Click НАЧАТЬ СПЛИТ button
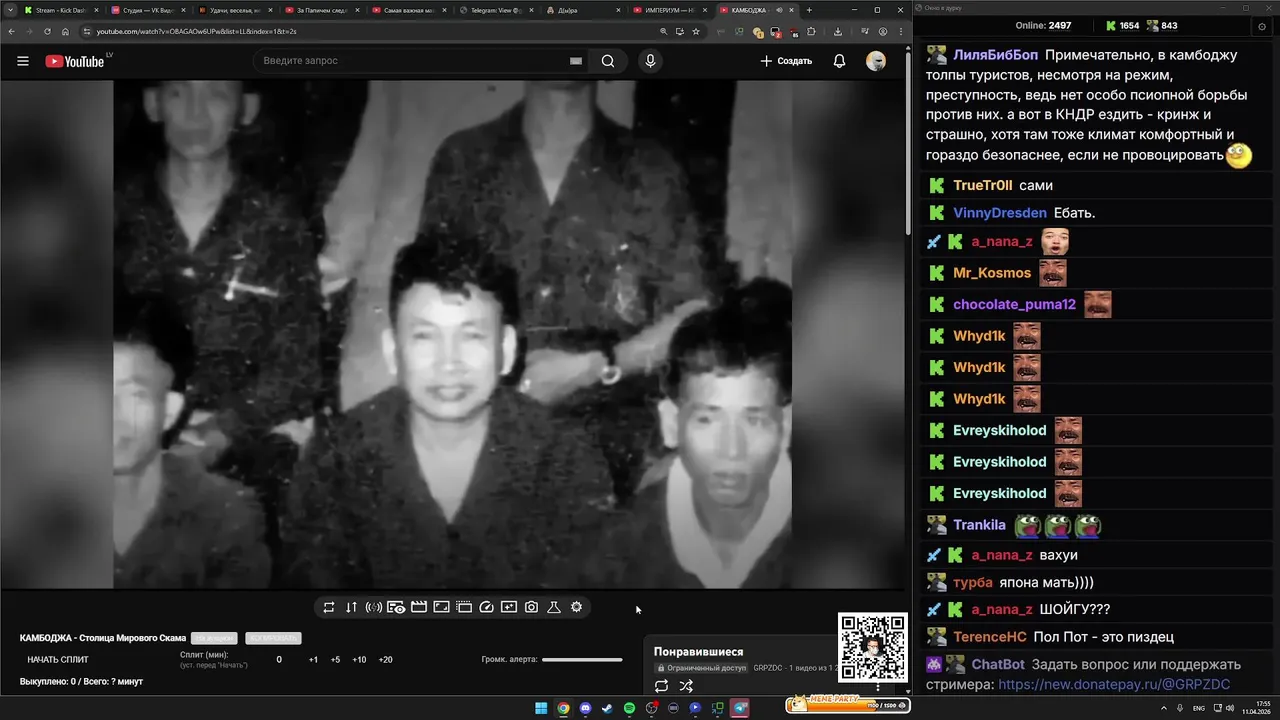 pos(58,660)
